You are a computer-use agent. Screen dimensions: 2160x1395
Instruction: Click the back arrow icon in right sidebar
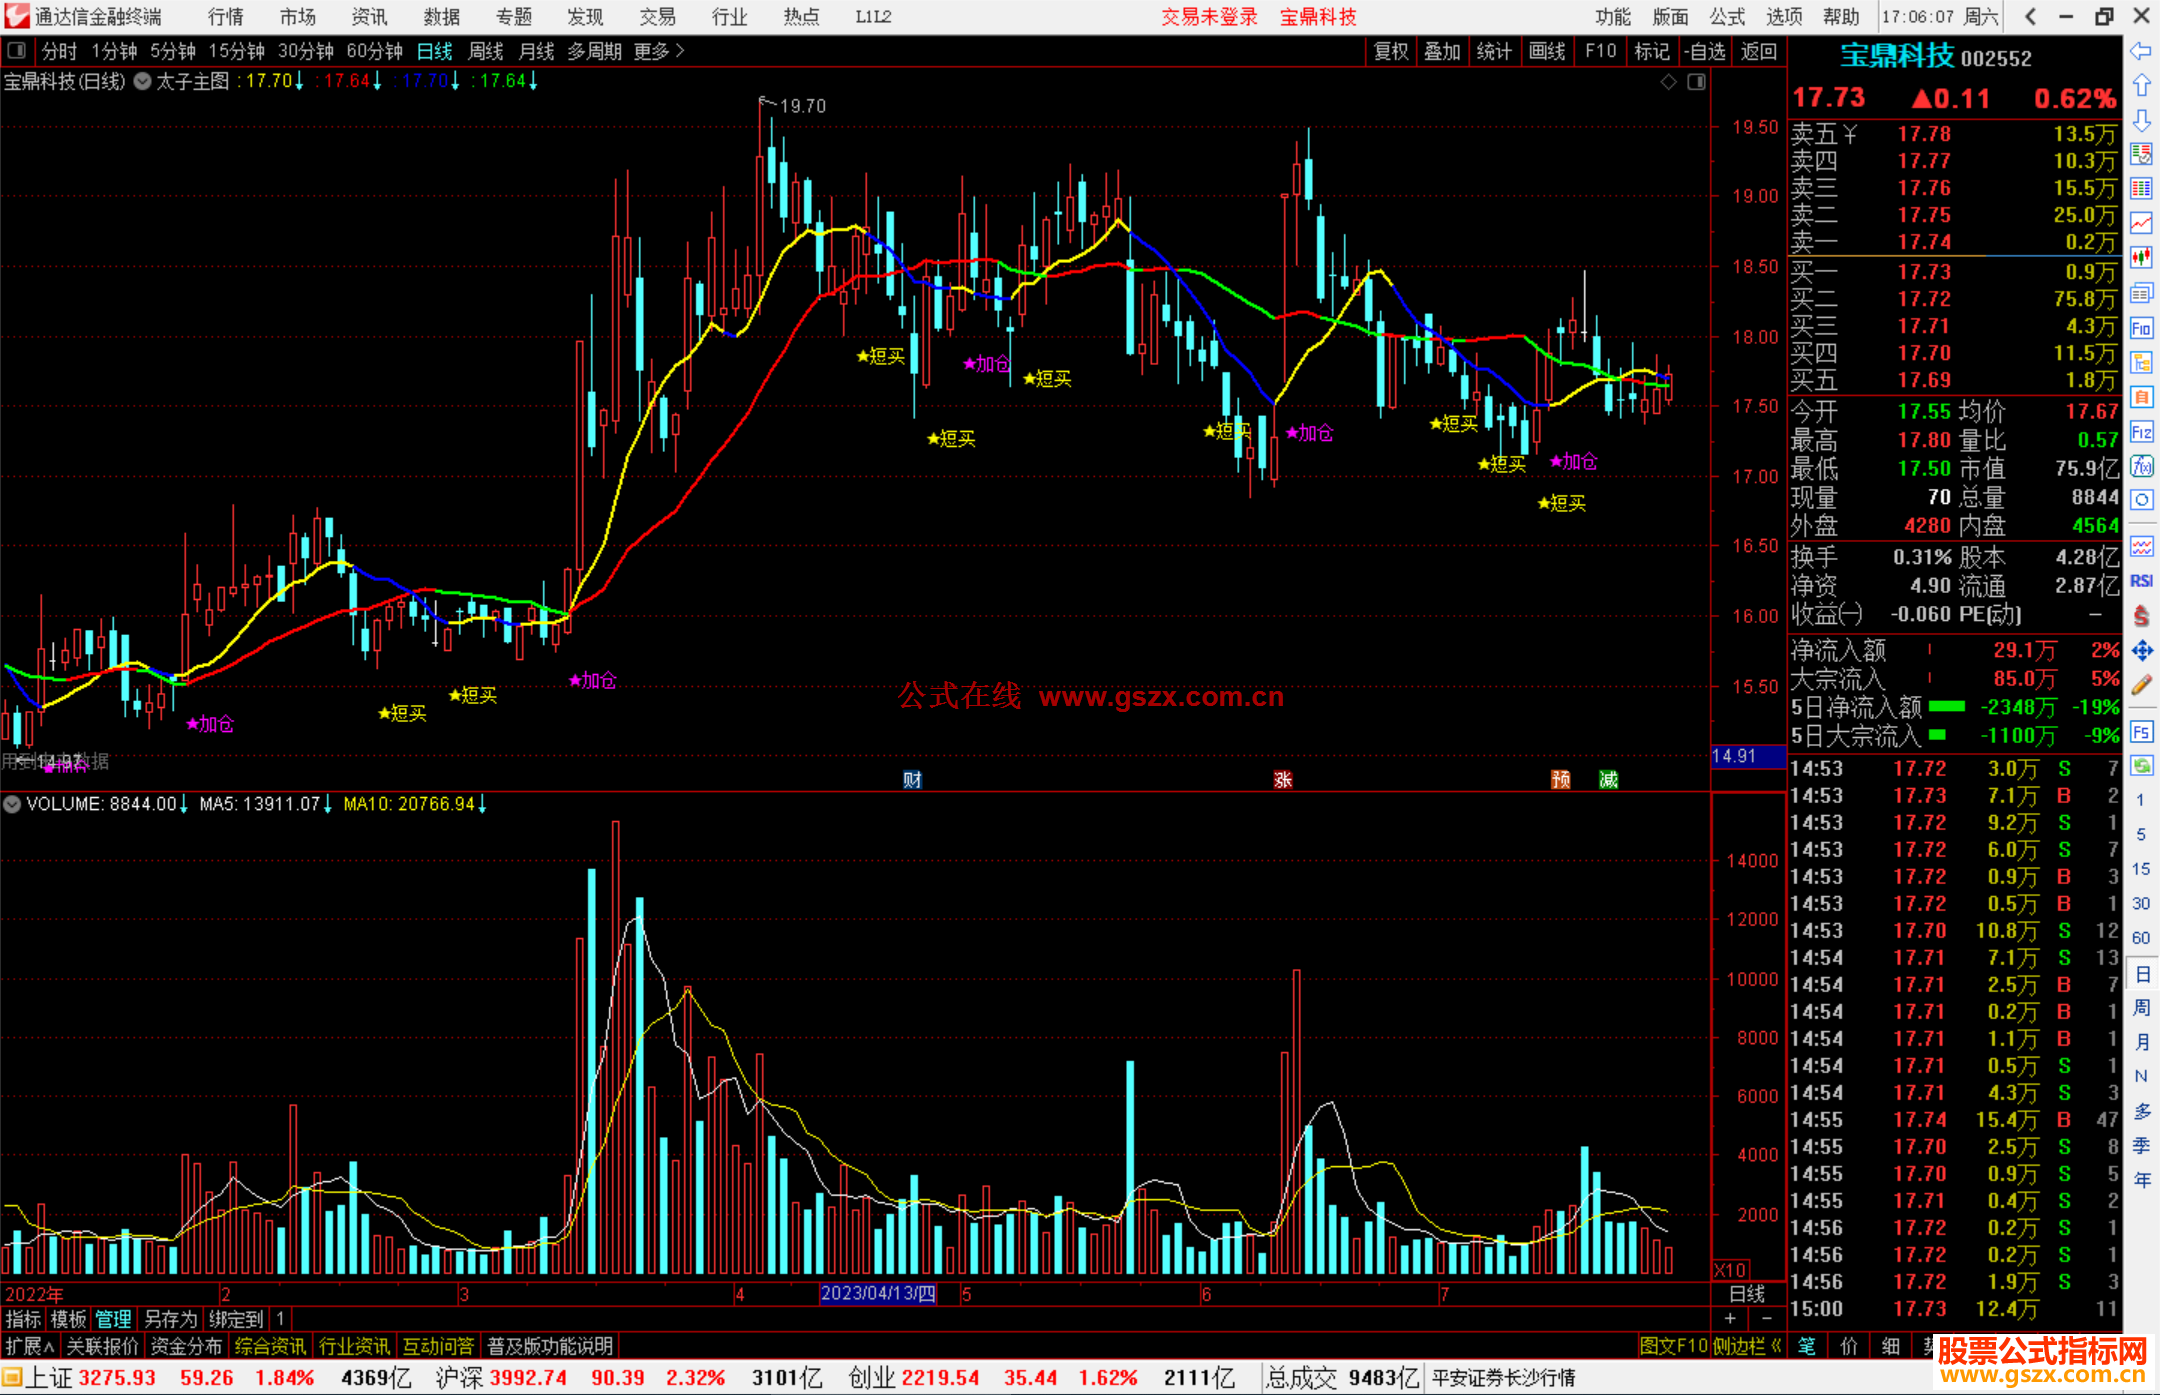2141,51
